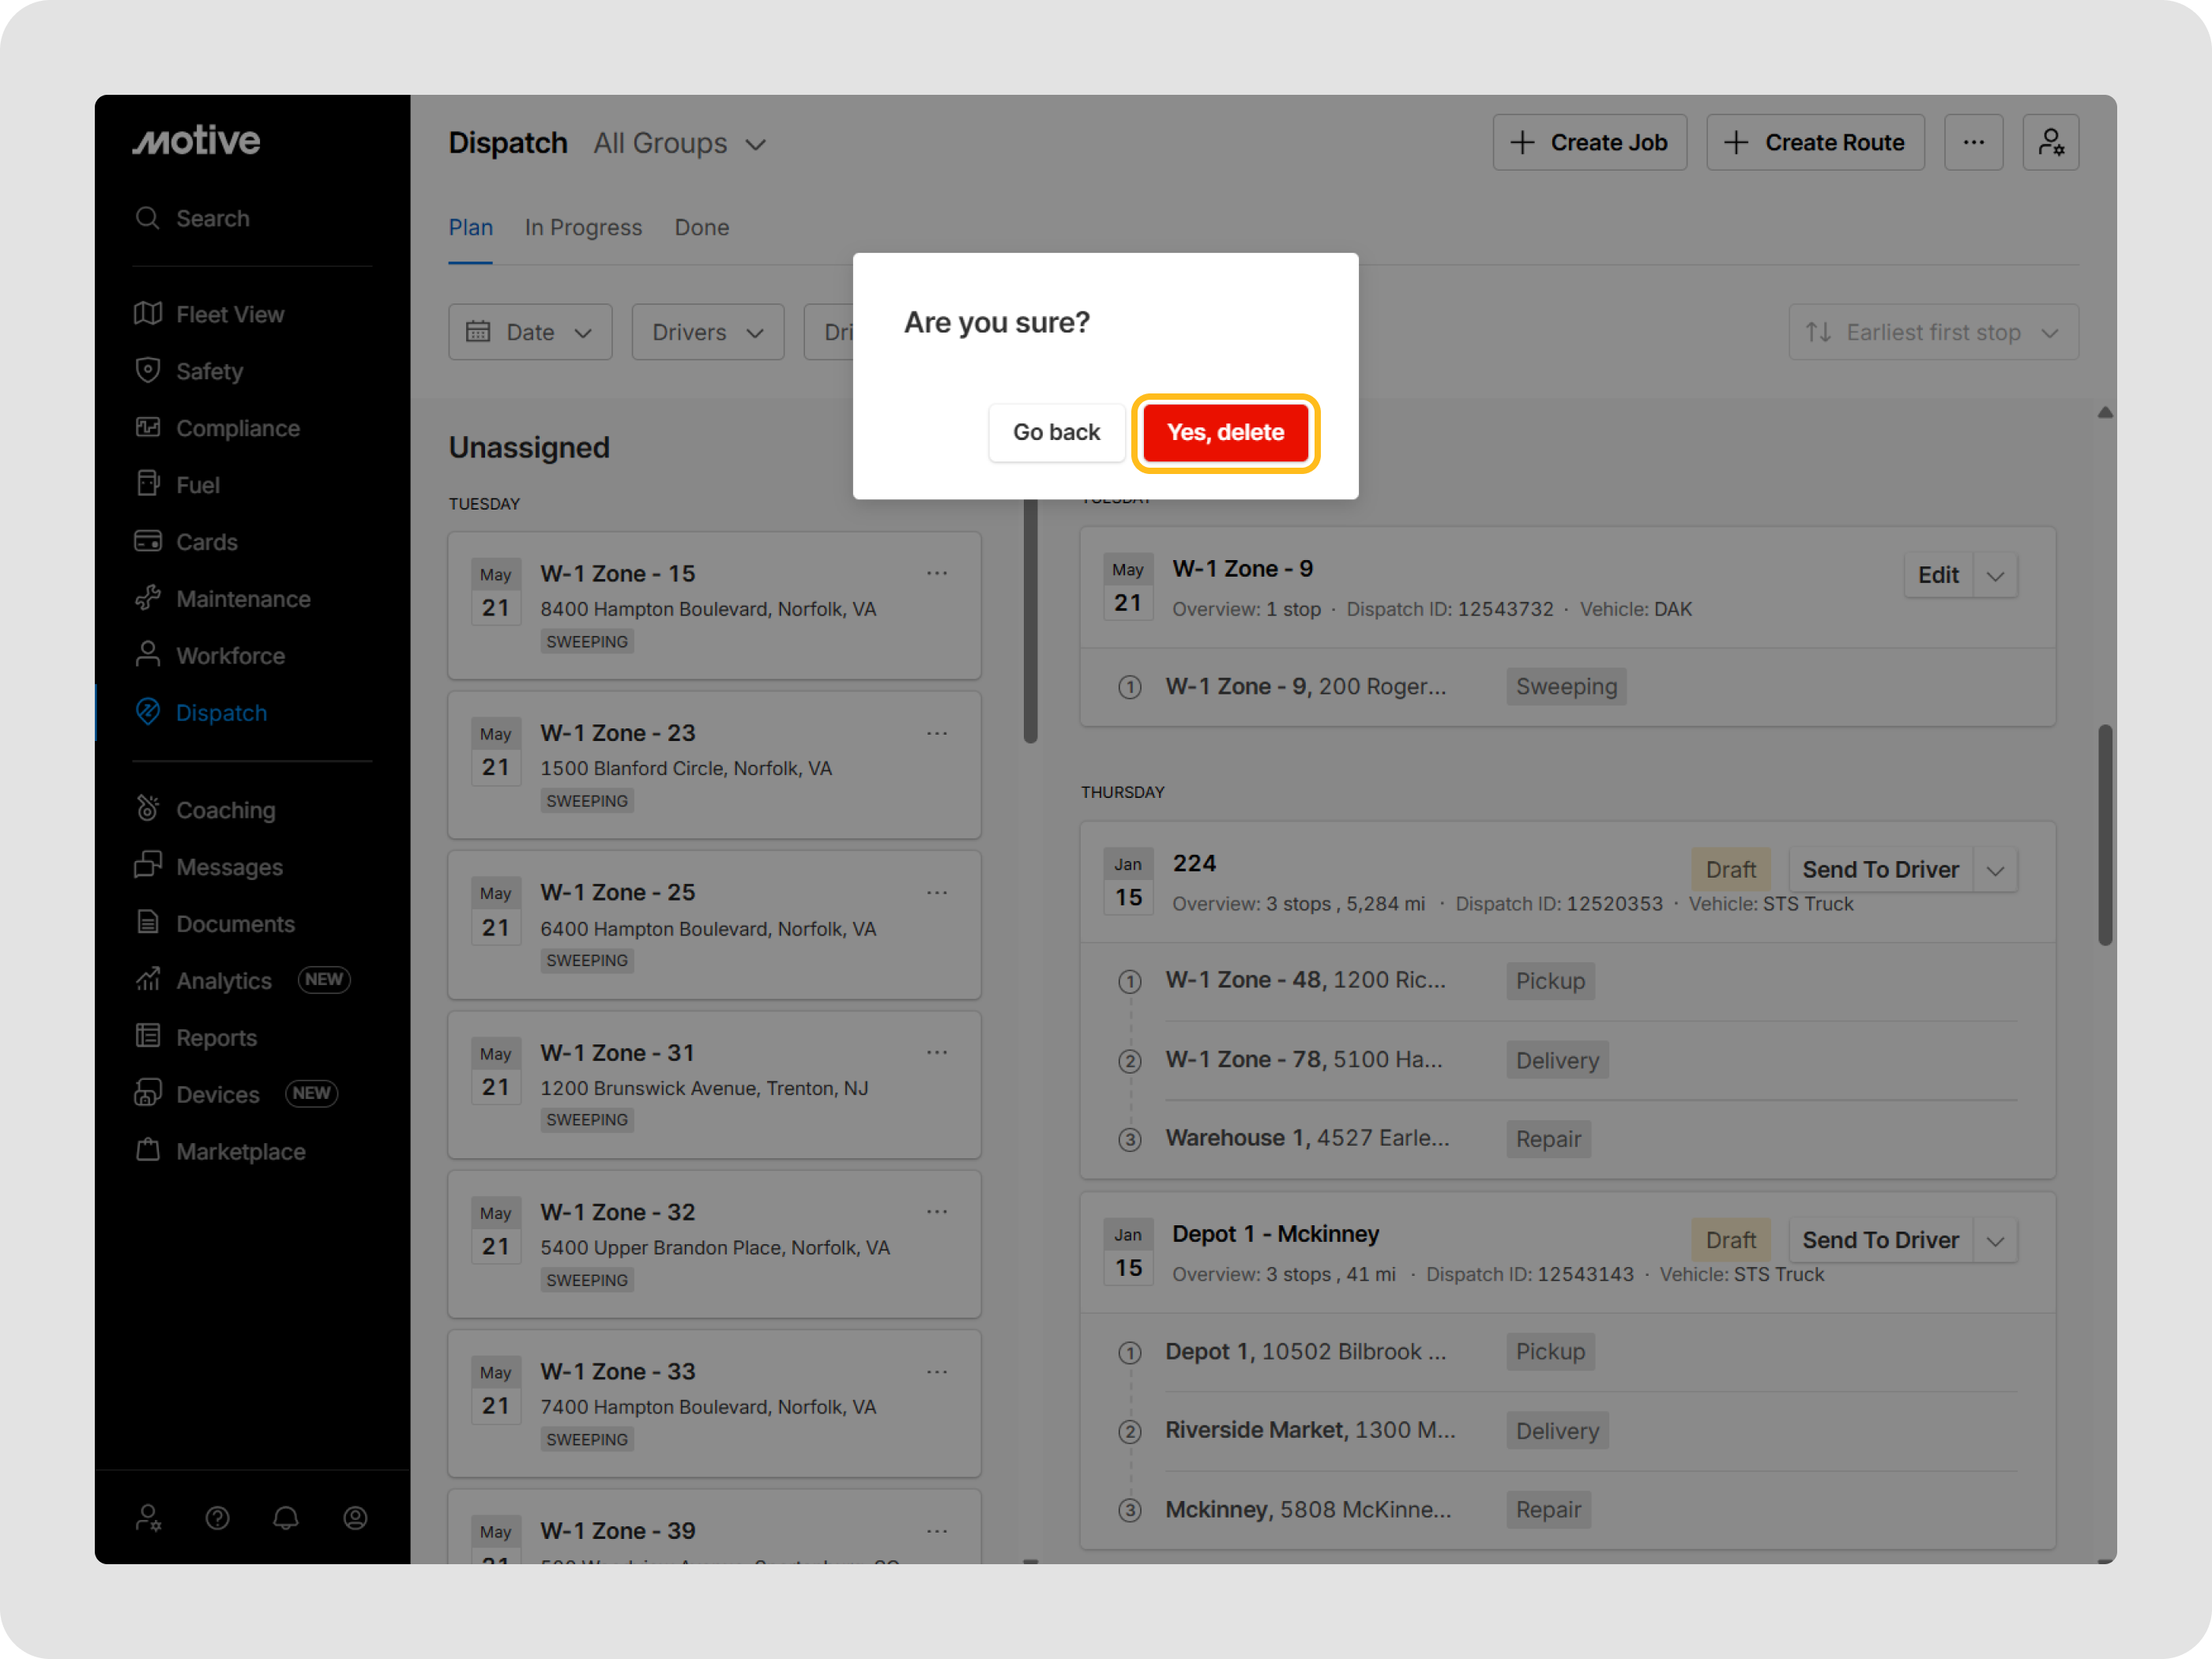Click the right panel vertical scrollbar
Screen dimensions: 2212x1659
coord(2104,834)
